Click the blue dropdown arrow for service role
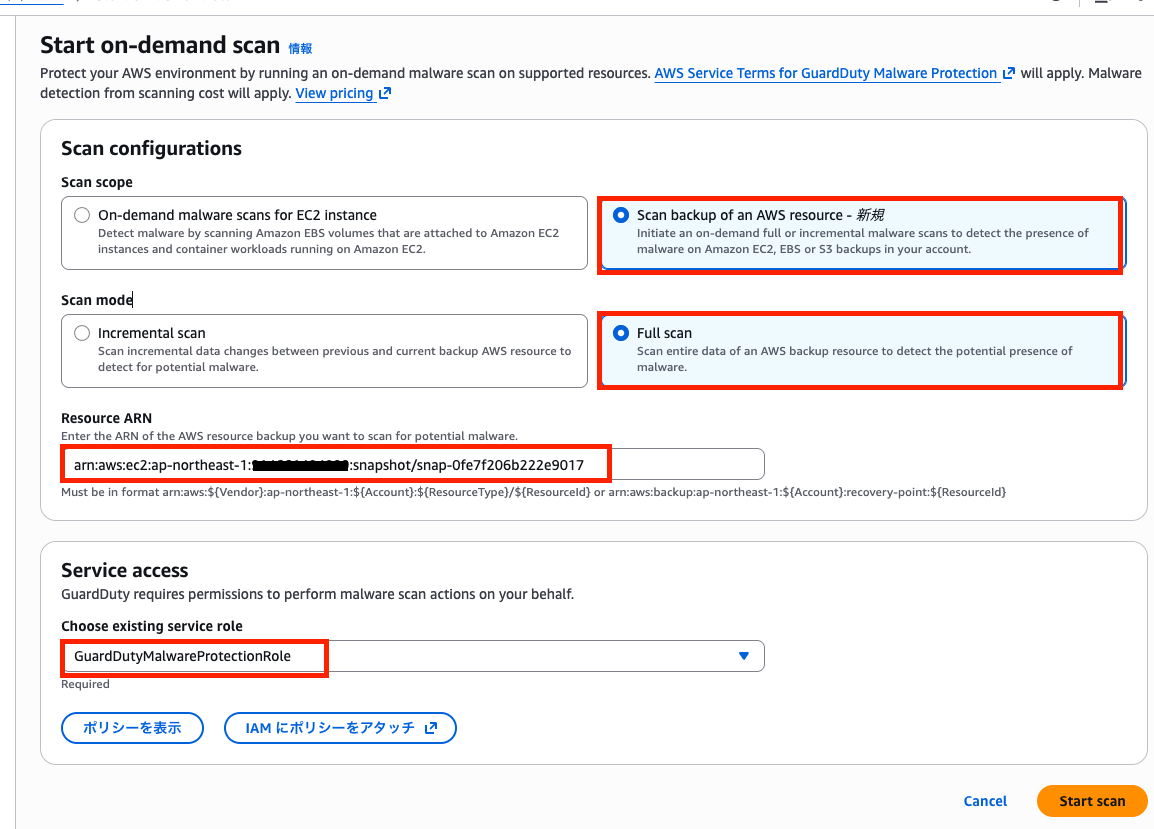1154x829 pixels. 743,656
